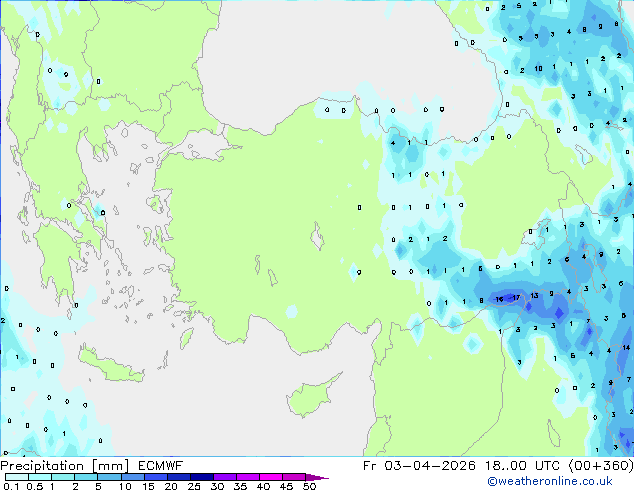Click the 'Precipitation' title text

pyautogui.click(x=42, y=466)
